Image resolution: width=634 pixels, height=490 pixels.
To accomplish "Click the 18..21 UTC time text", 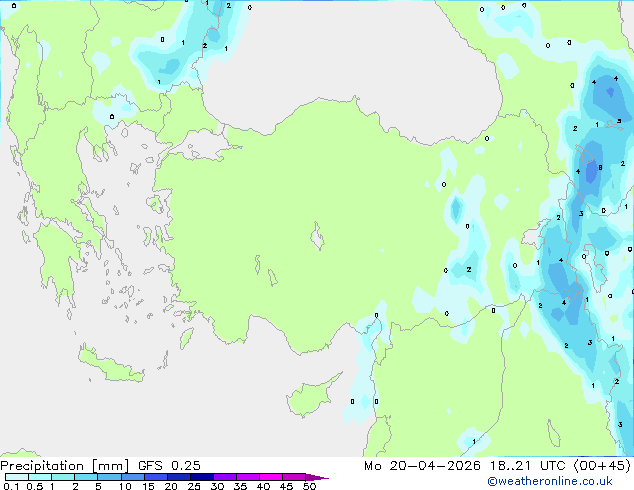I will (x=527, y=466).
